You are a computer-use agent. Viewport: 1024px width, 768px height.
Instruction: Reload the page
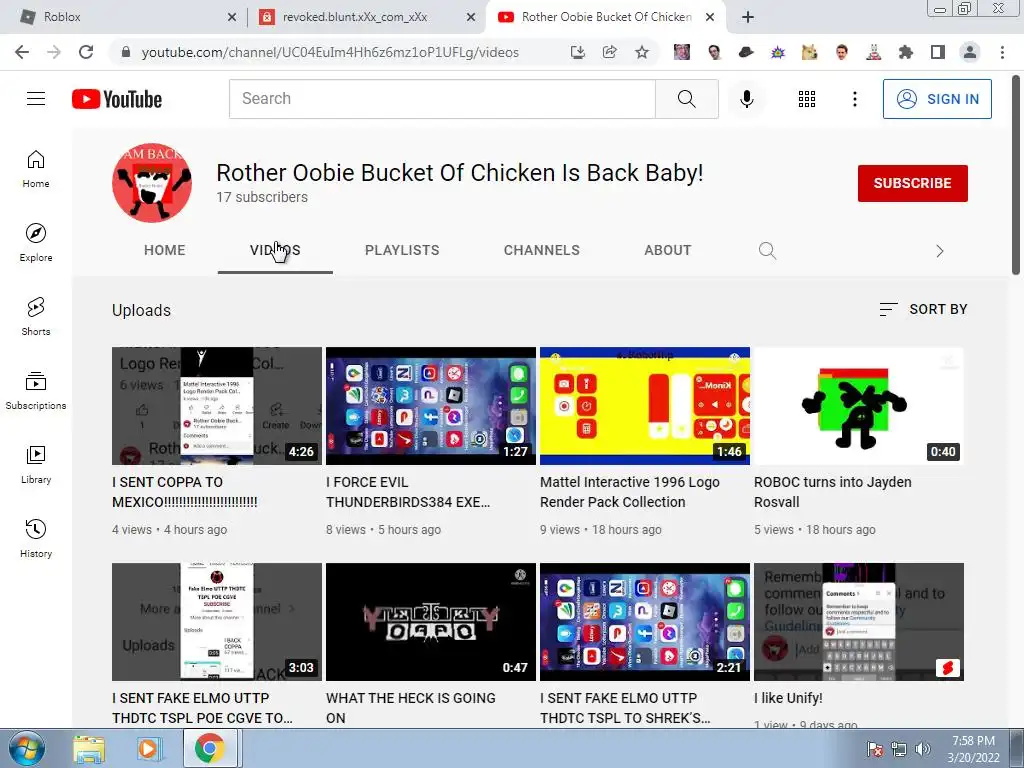[86, 52]
